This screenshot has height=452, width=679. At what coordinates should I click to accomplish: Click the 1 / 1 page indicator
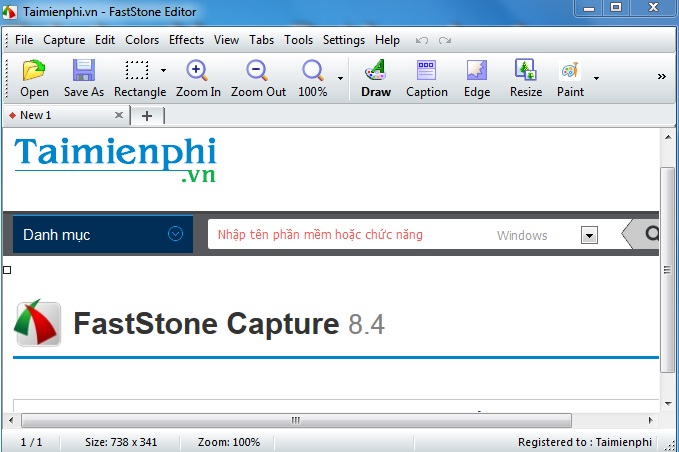click(x=31, y=442)
